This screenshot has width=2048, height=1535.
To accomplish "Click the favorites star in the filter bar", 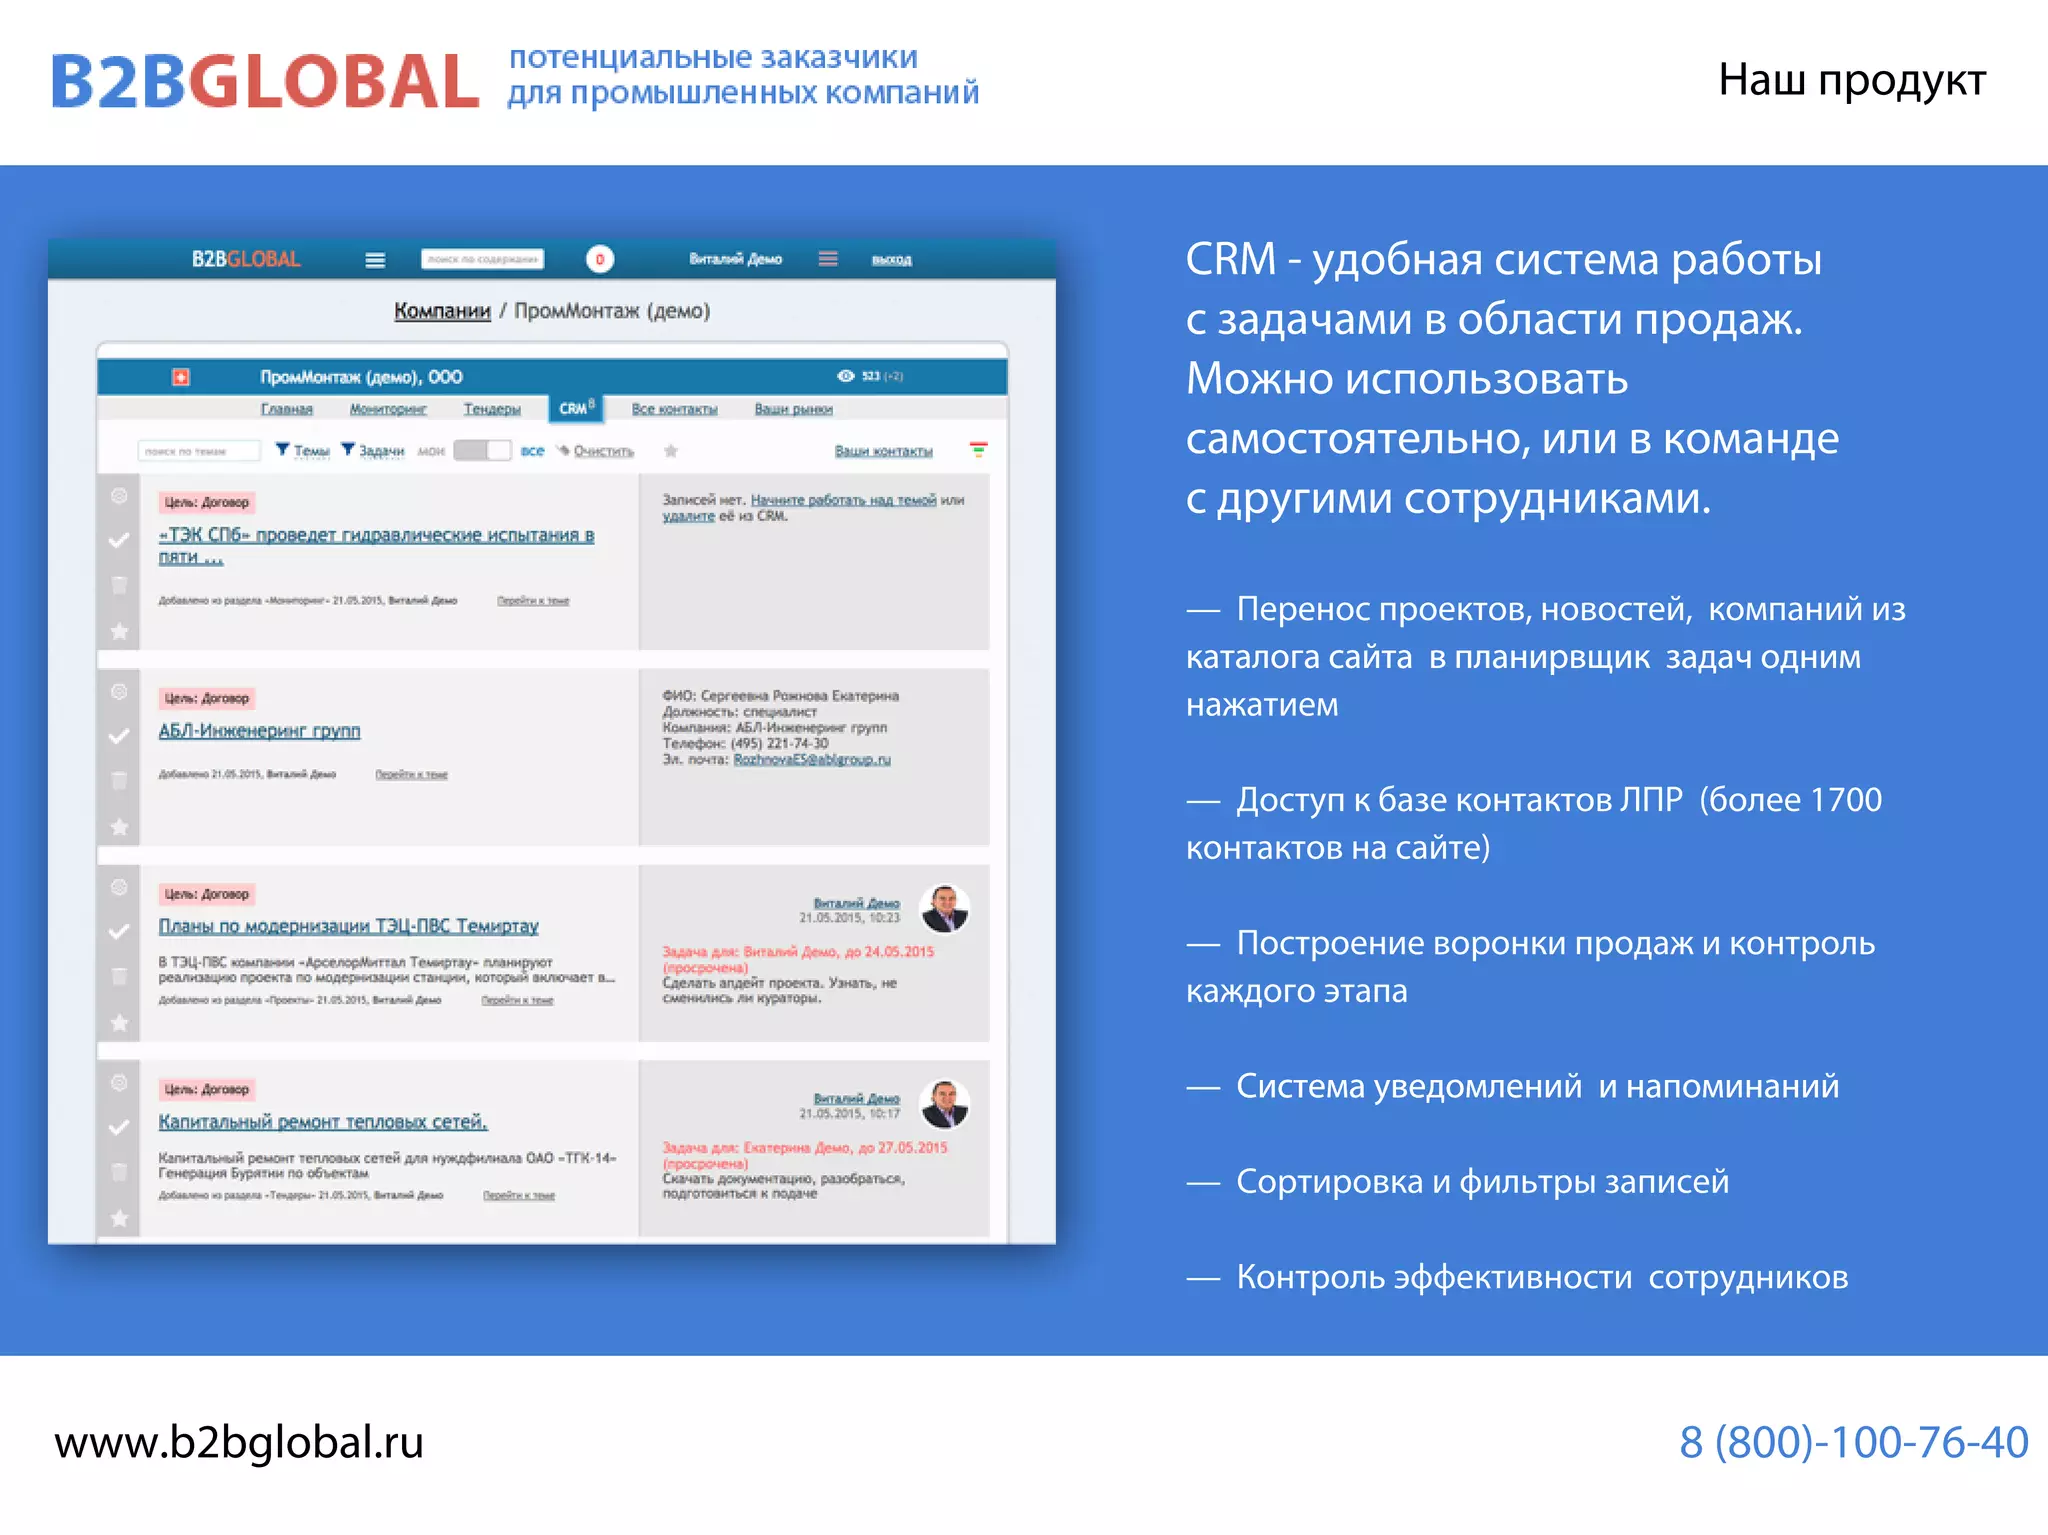I will 671,451.
